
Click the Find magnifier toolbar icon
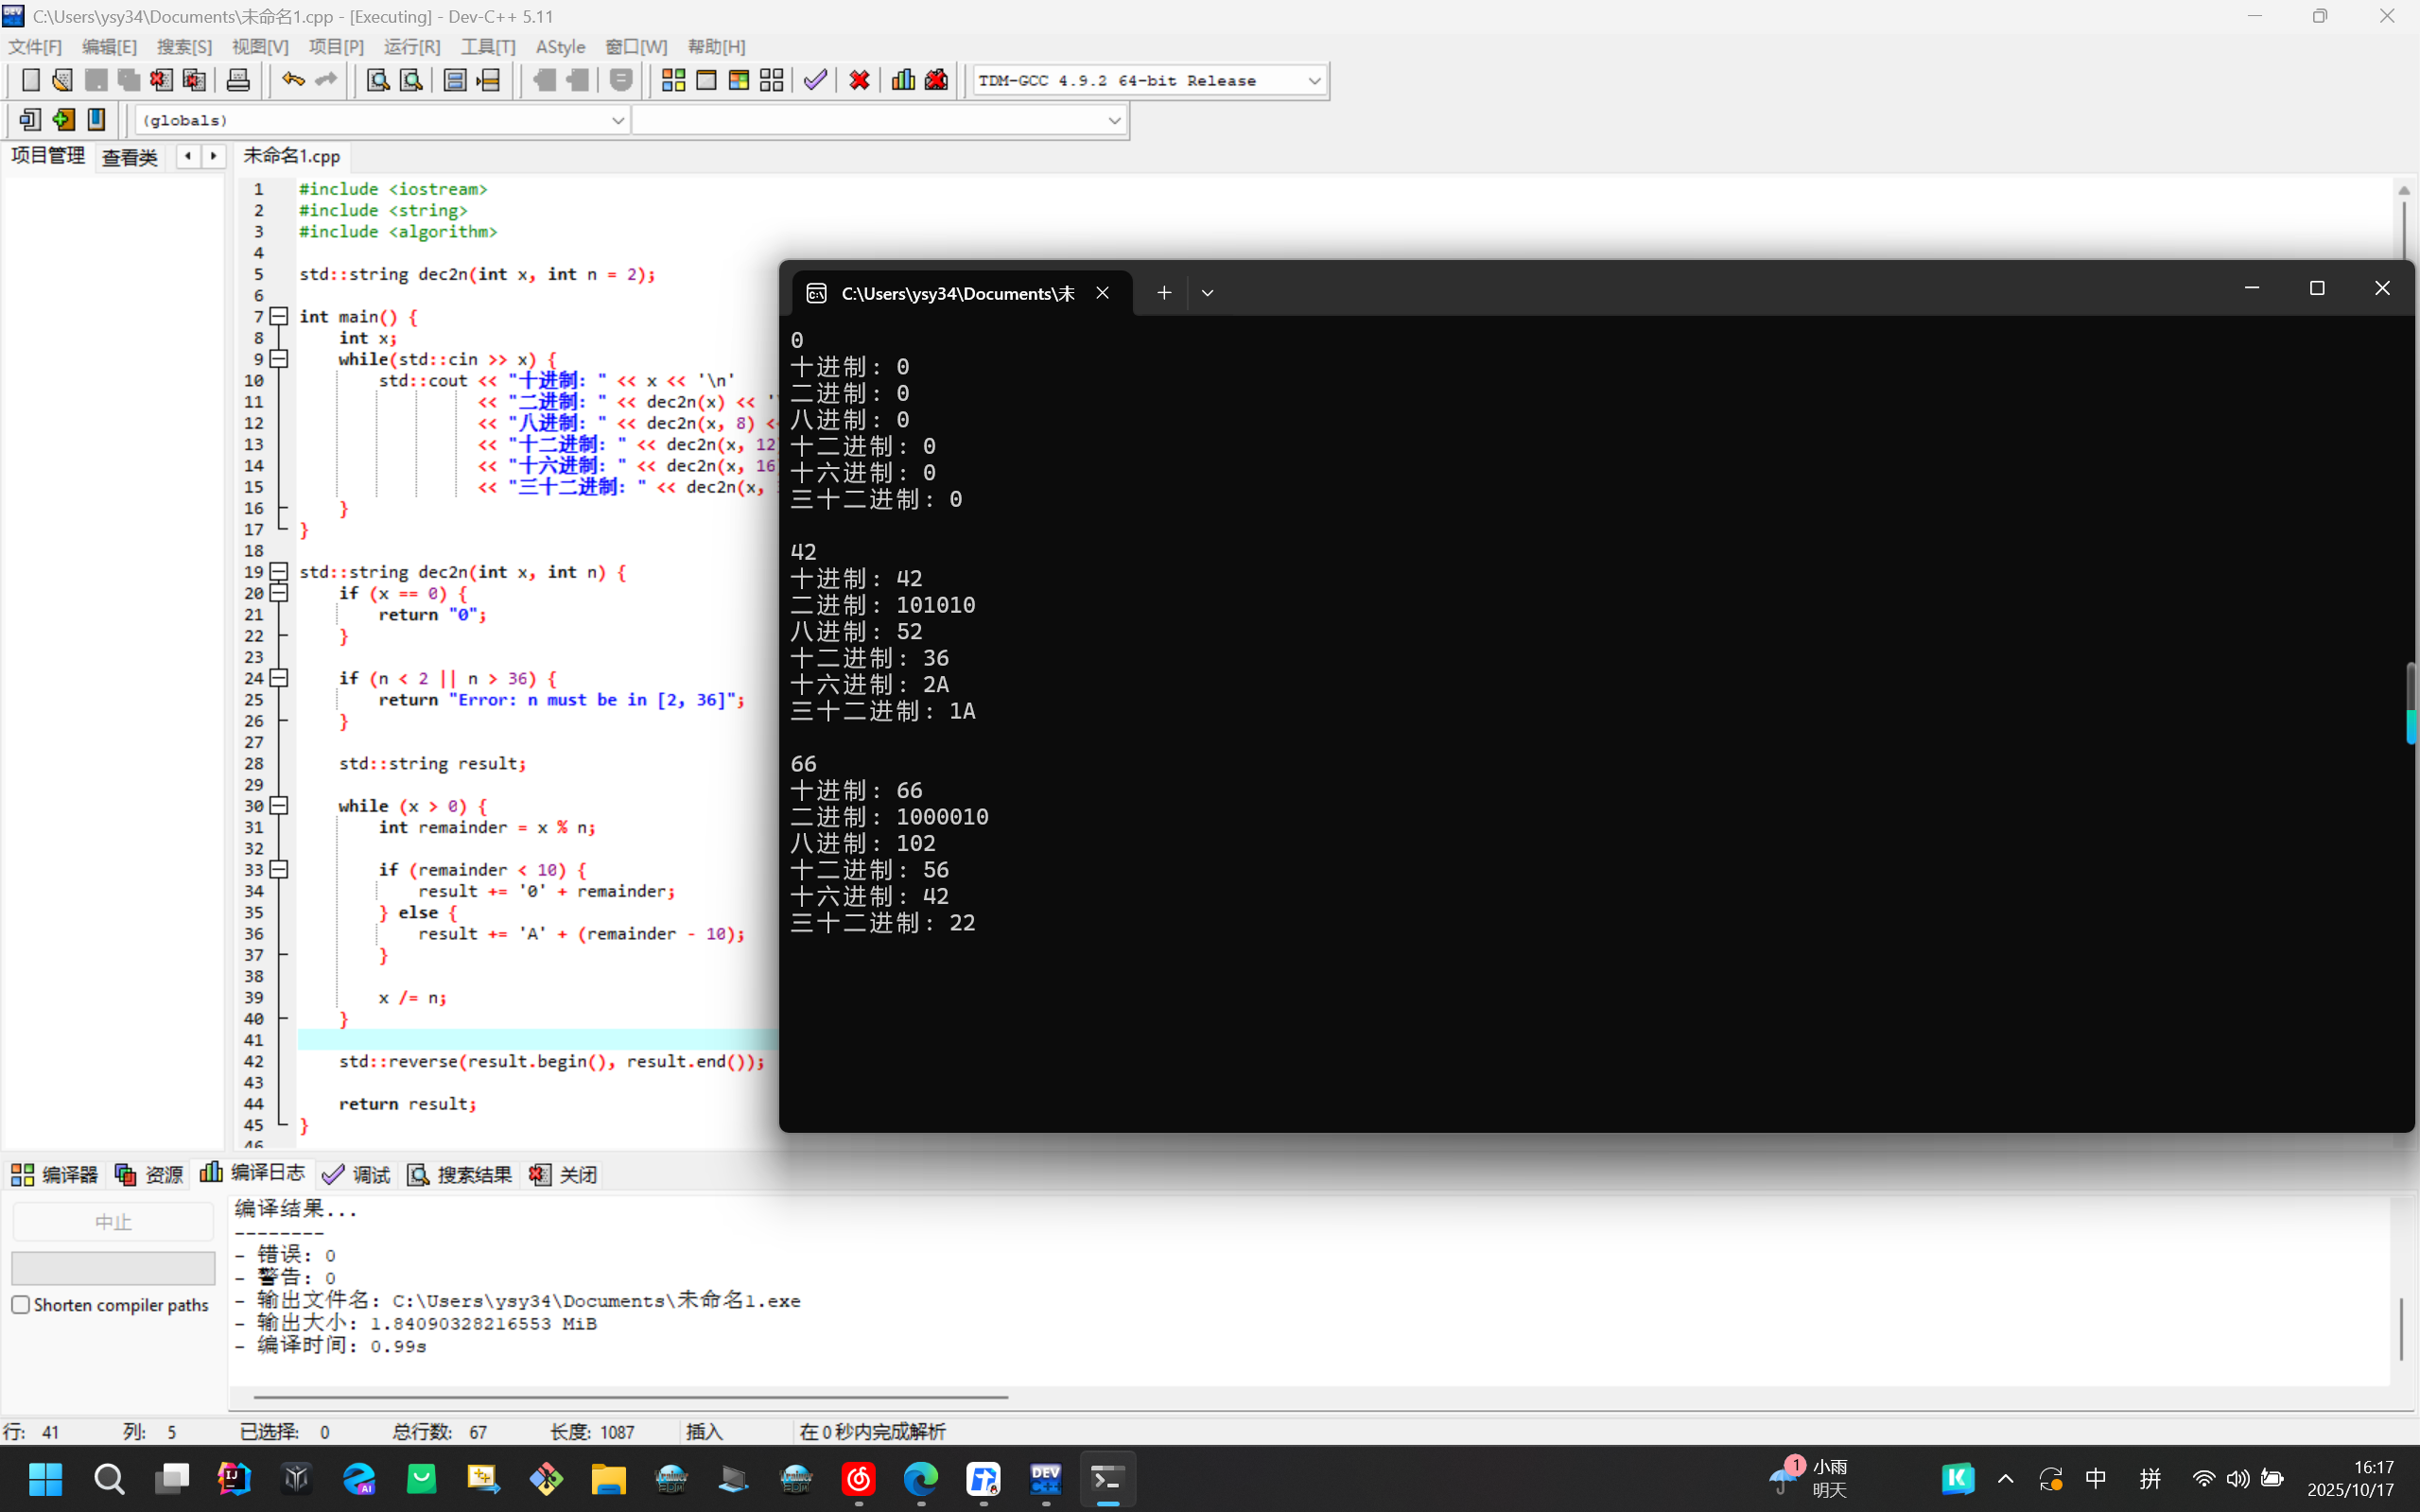pyautogui.click(x=378, y=80)
